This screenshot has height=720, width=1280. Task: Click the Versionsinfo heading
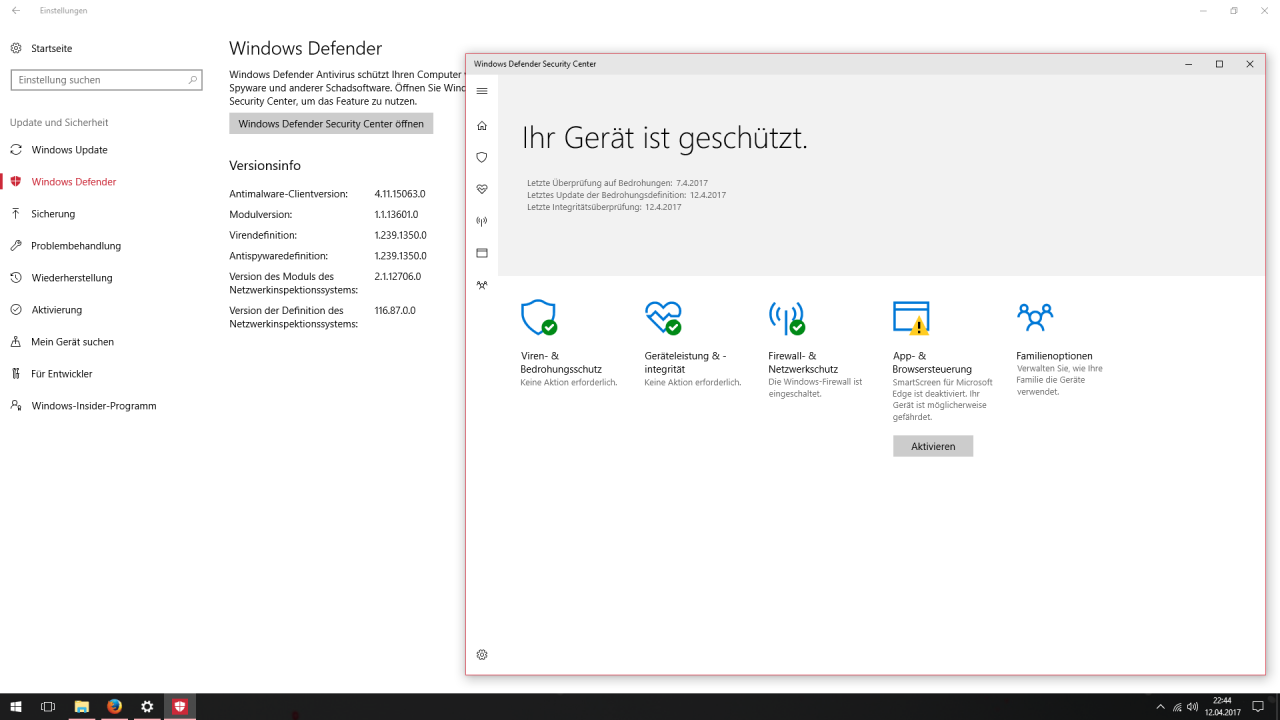pyautogui.click(x=265, y=166)
